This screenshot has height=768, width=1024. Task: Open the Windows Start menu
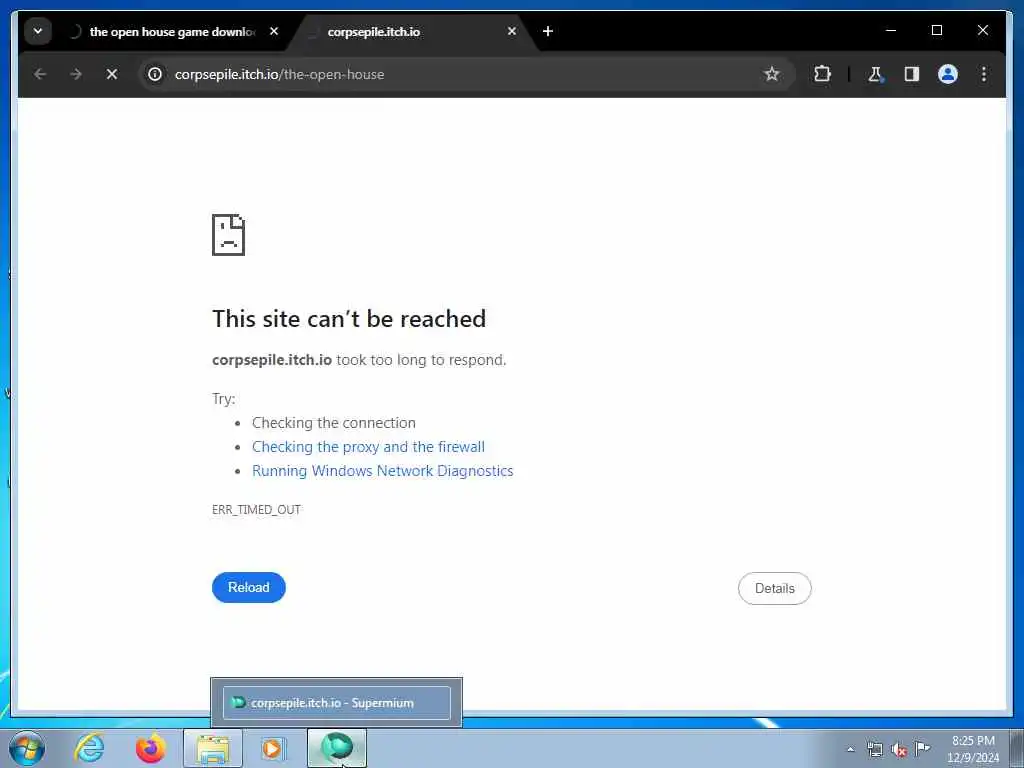pyautogui.click(x=27, y=748)
